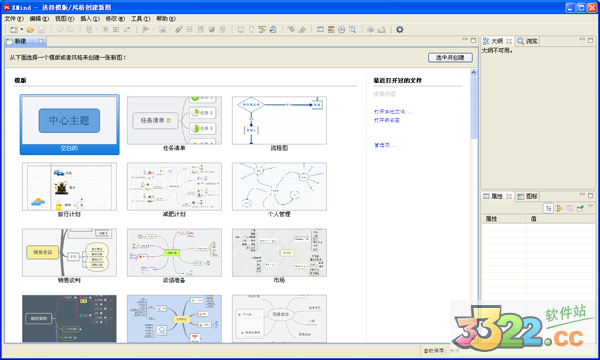Switch to the 浏览 browse tab
Viewport: 600px width, 360px height.
click(527, 41)
